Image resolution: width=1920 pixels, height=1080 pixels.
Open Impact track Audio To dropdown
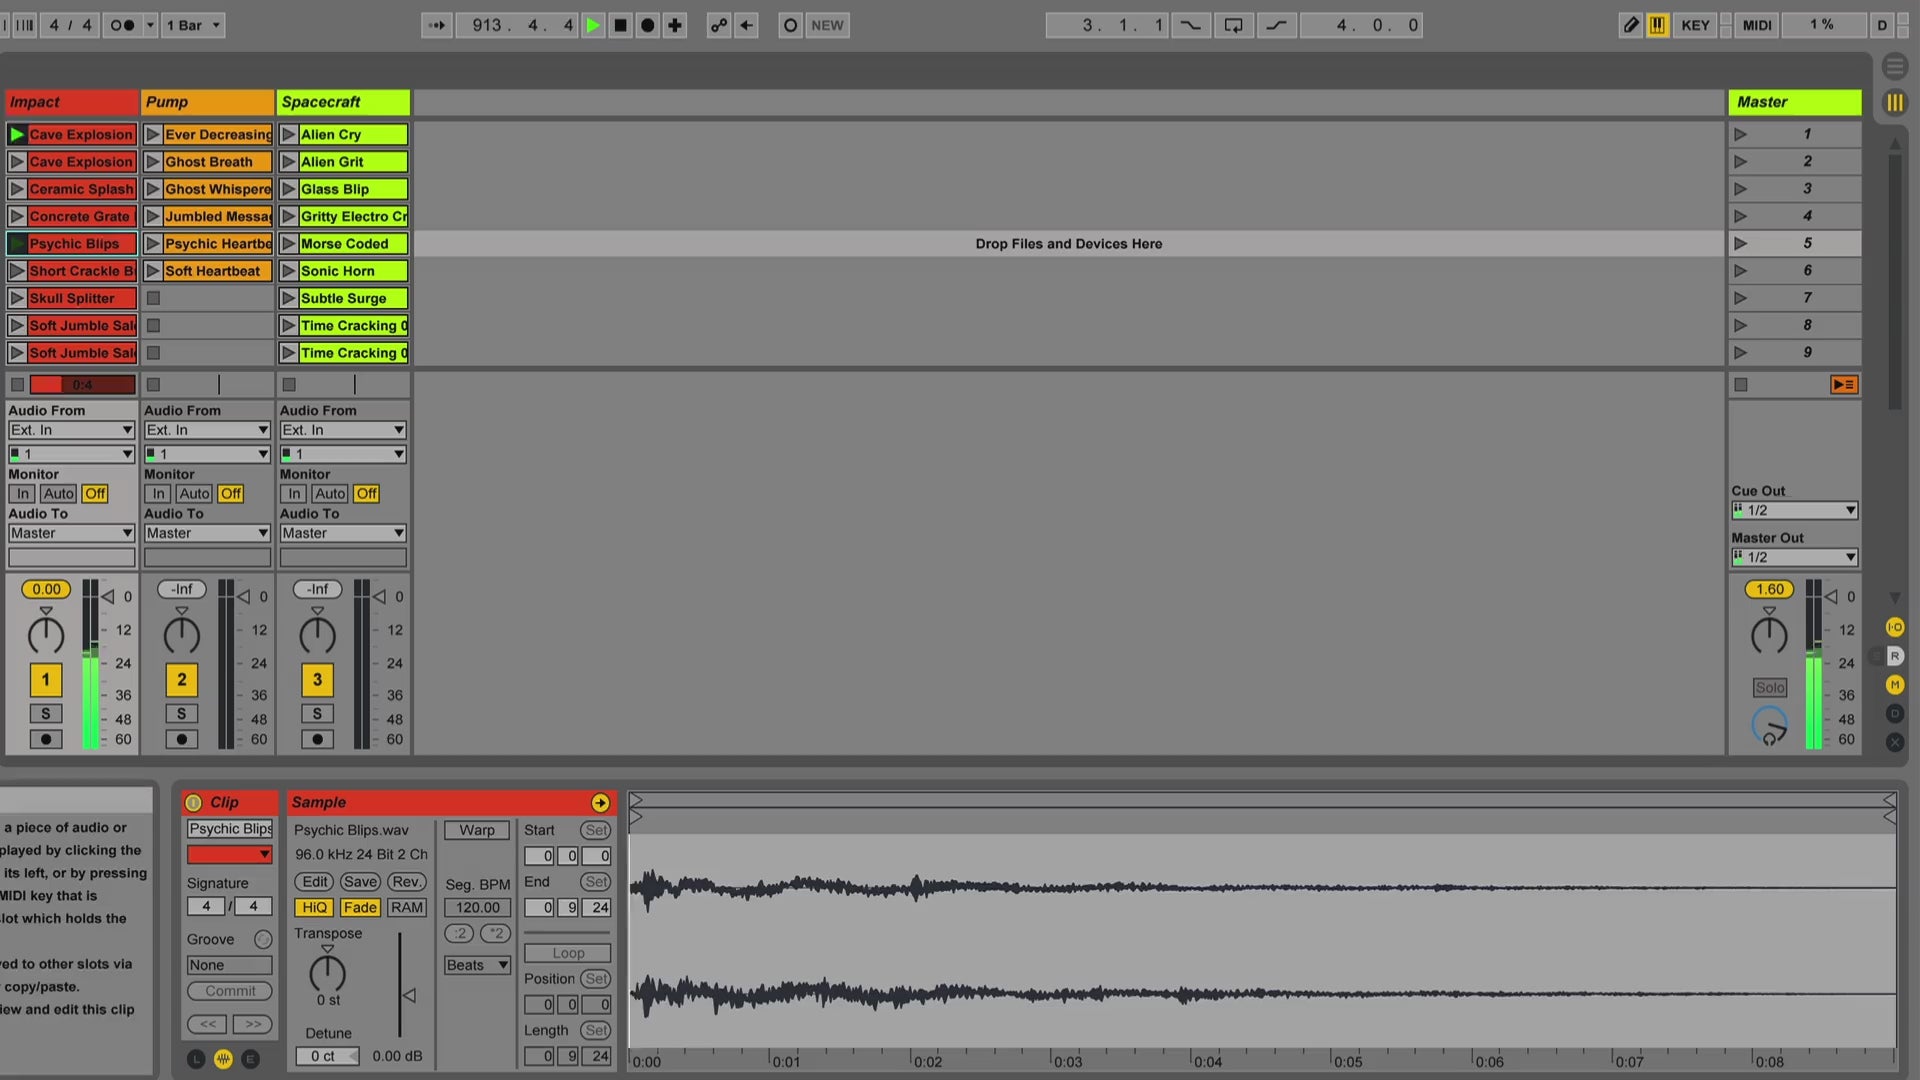pyautogui.click(x=71, y=533)
